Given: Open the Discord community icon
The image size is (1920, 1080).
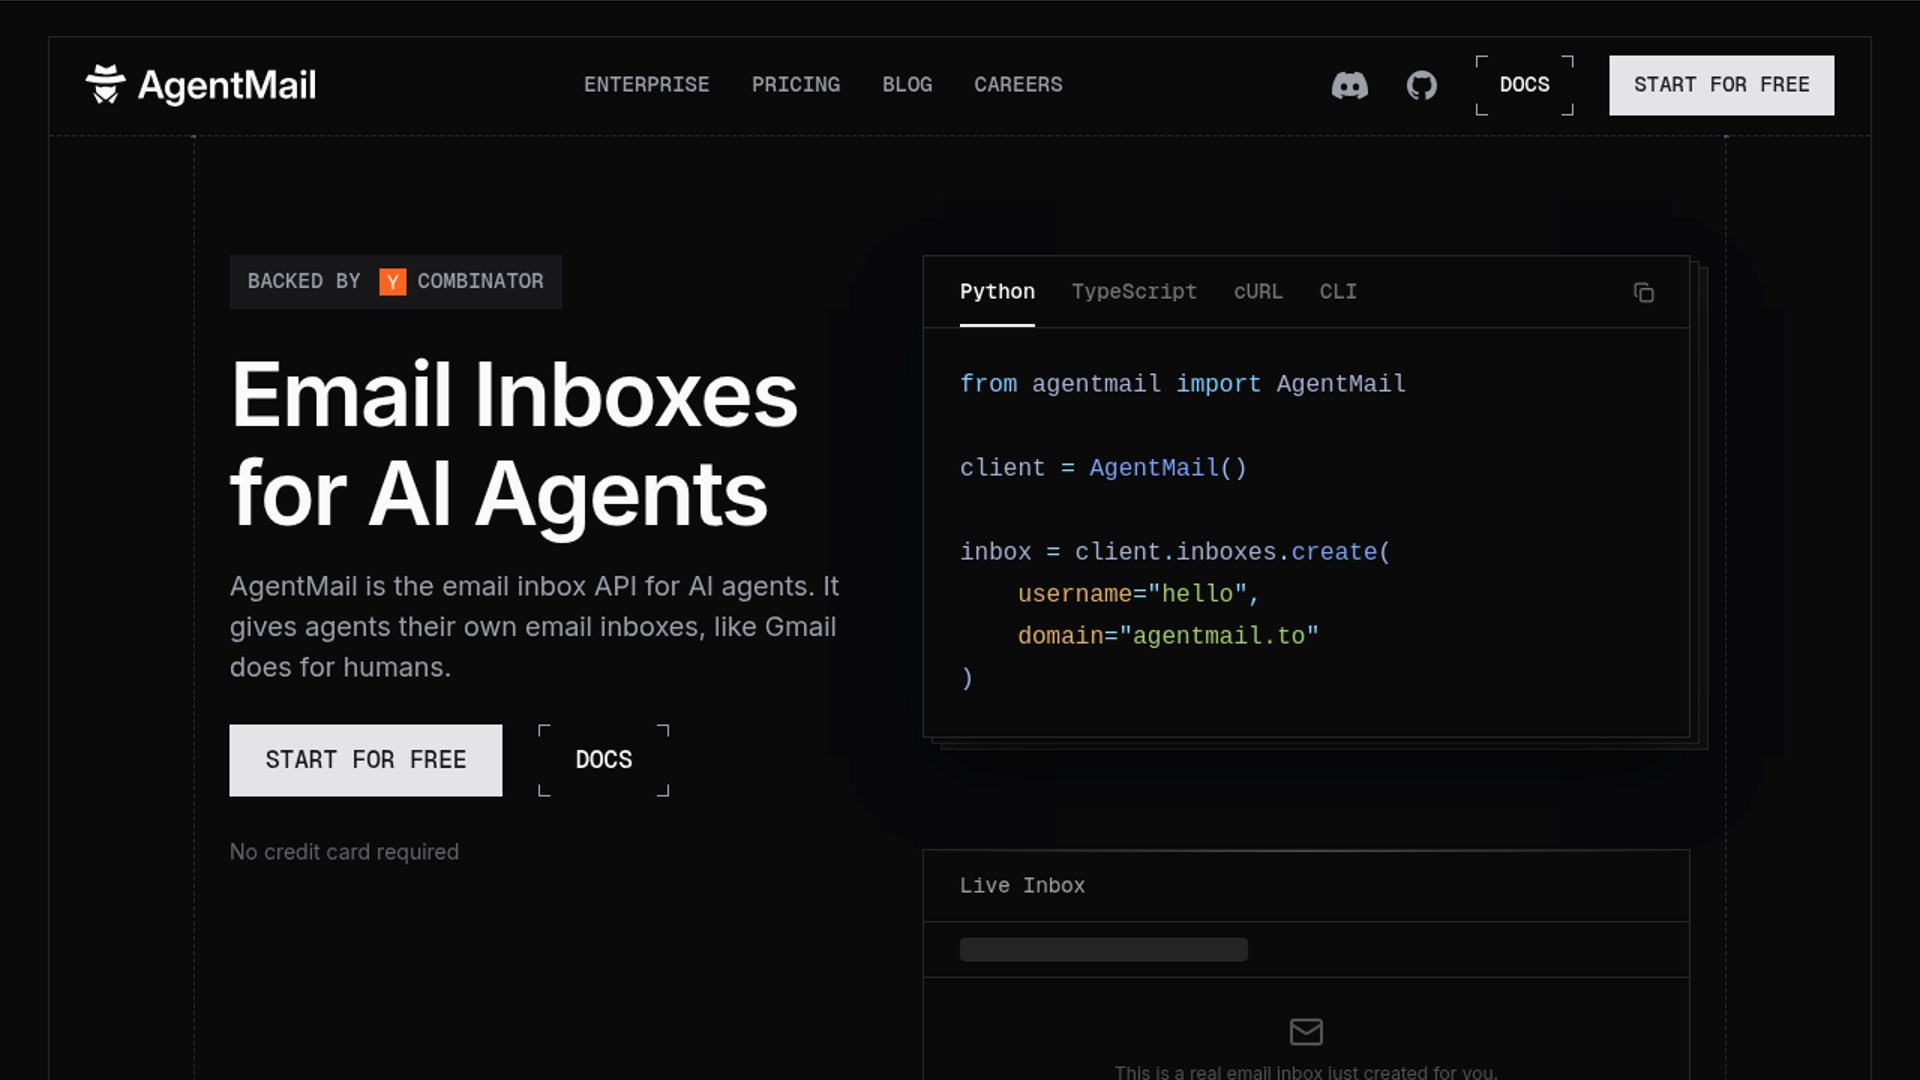Looking at the screenshot, I should [1349, 85].
